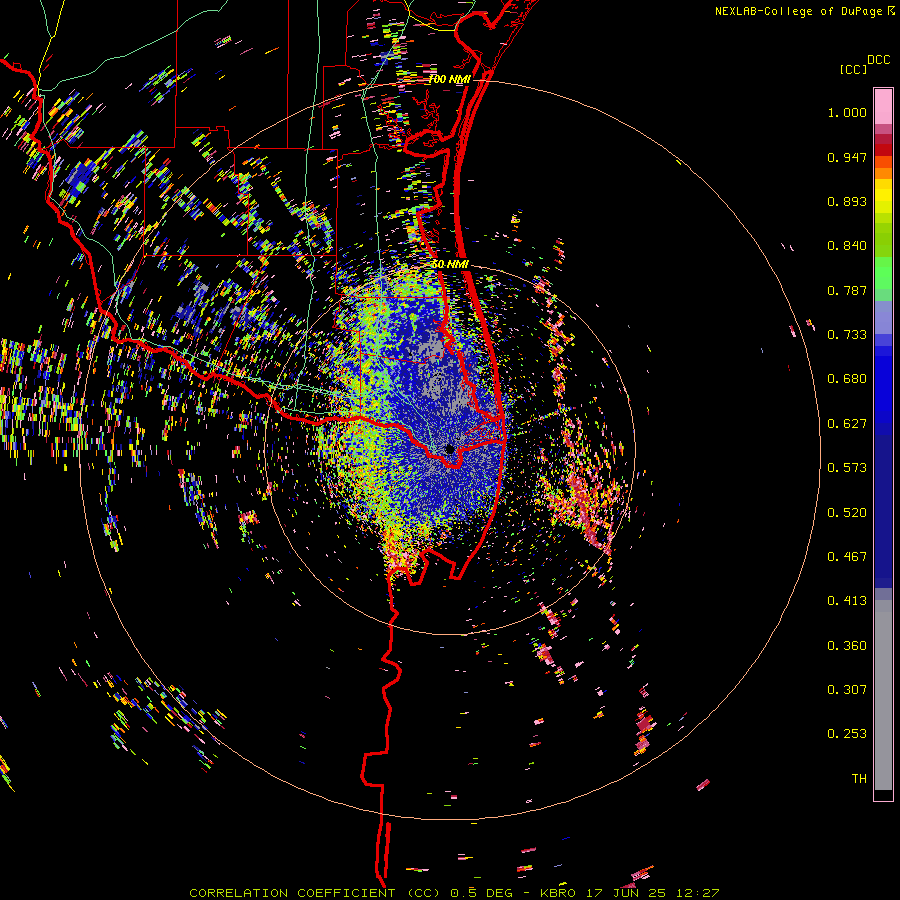900x900 pixels.
Task: Click the 0.520 scale value
Action: 847,513
